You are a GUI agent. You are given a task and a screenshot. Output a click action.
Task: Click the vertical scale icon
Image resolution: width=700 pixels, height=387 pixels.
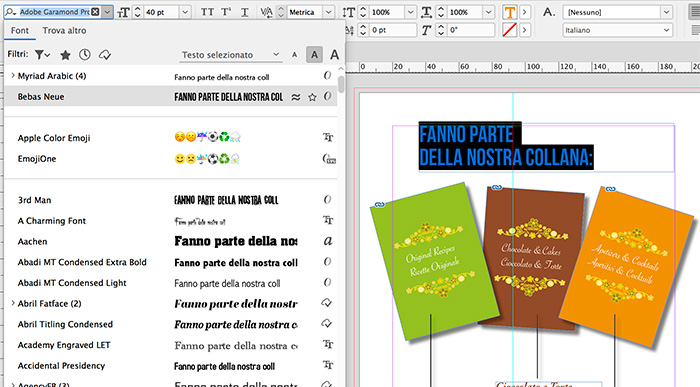point(349,12)
